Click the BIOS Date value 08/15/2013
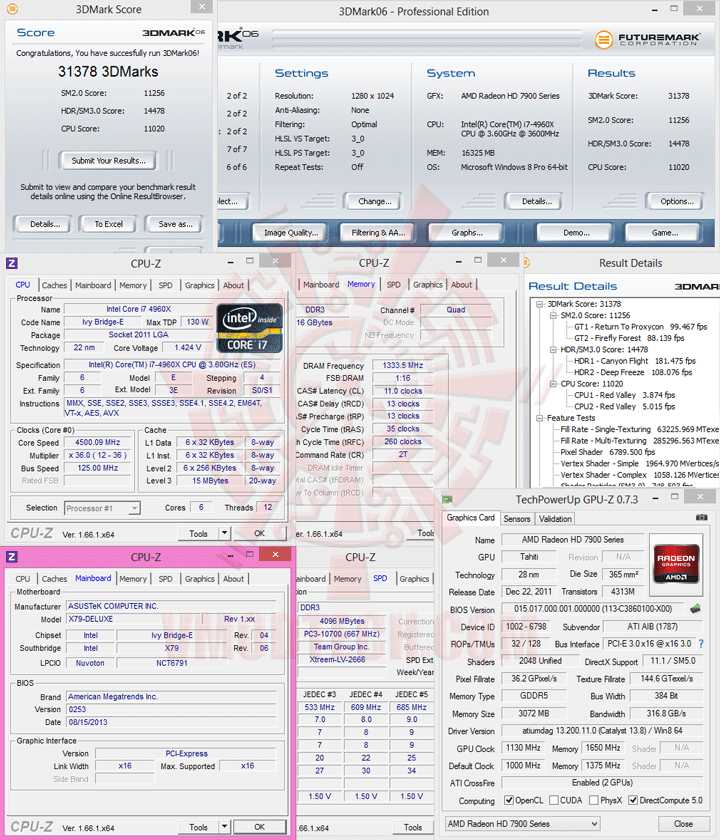 pyautogui.click(x=171, y=722)
